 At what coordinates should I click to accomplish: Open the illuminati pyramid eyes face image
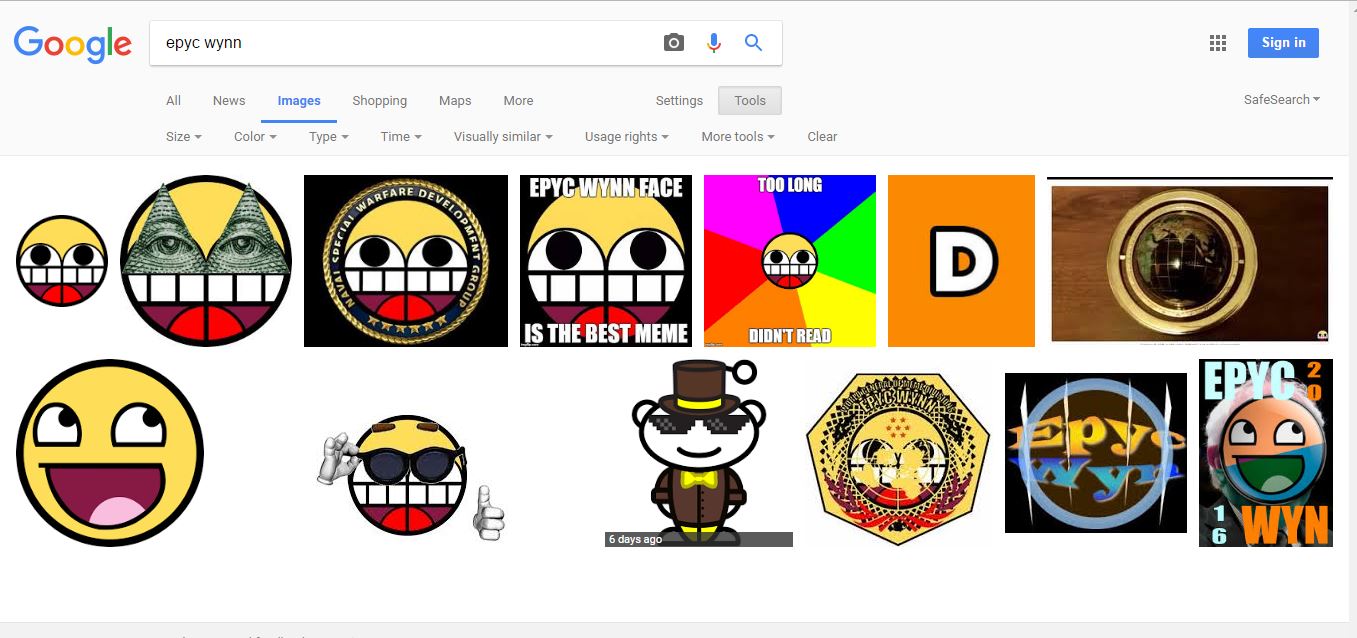pos(206,261)
